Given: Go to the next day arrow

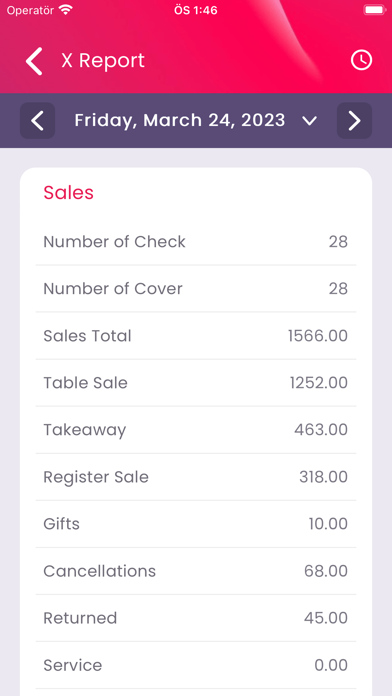Looking at the screenshot, I should (354, 120).
